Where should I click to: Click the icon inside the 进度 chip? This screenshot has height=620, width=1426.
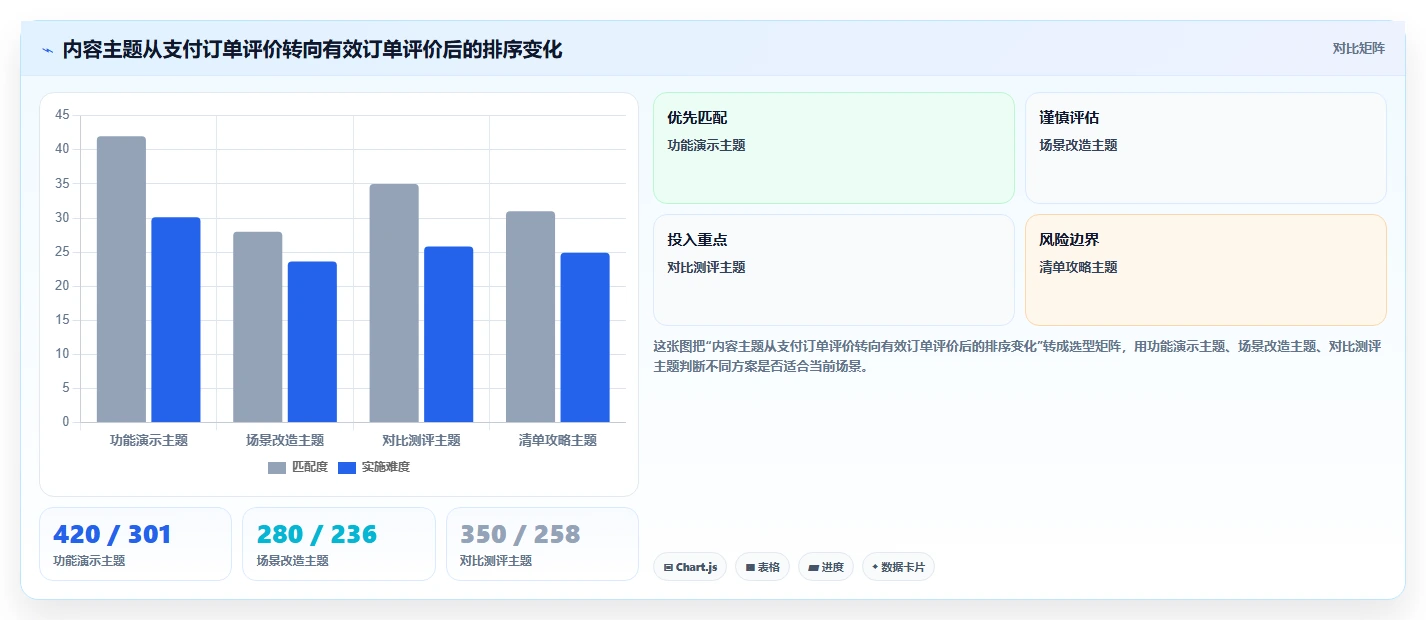click(813, 568)
